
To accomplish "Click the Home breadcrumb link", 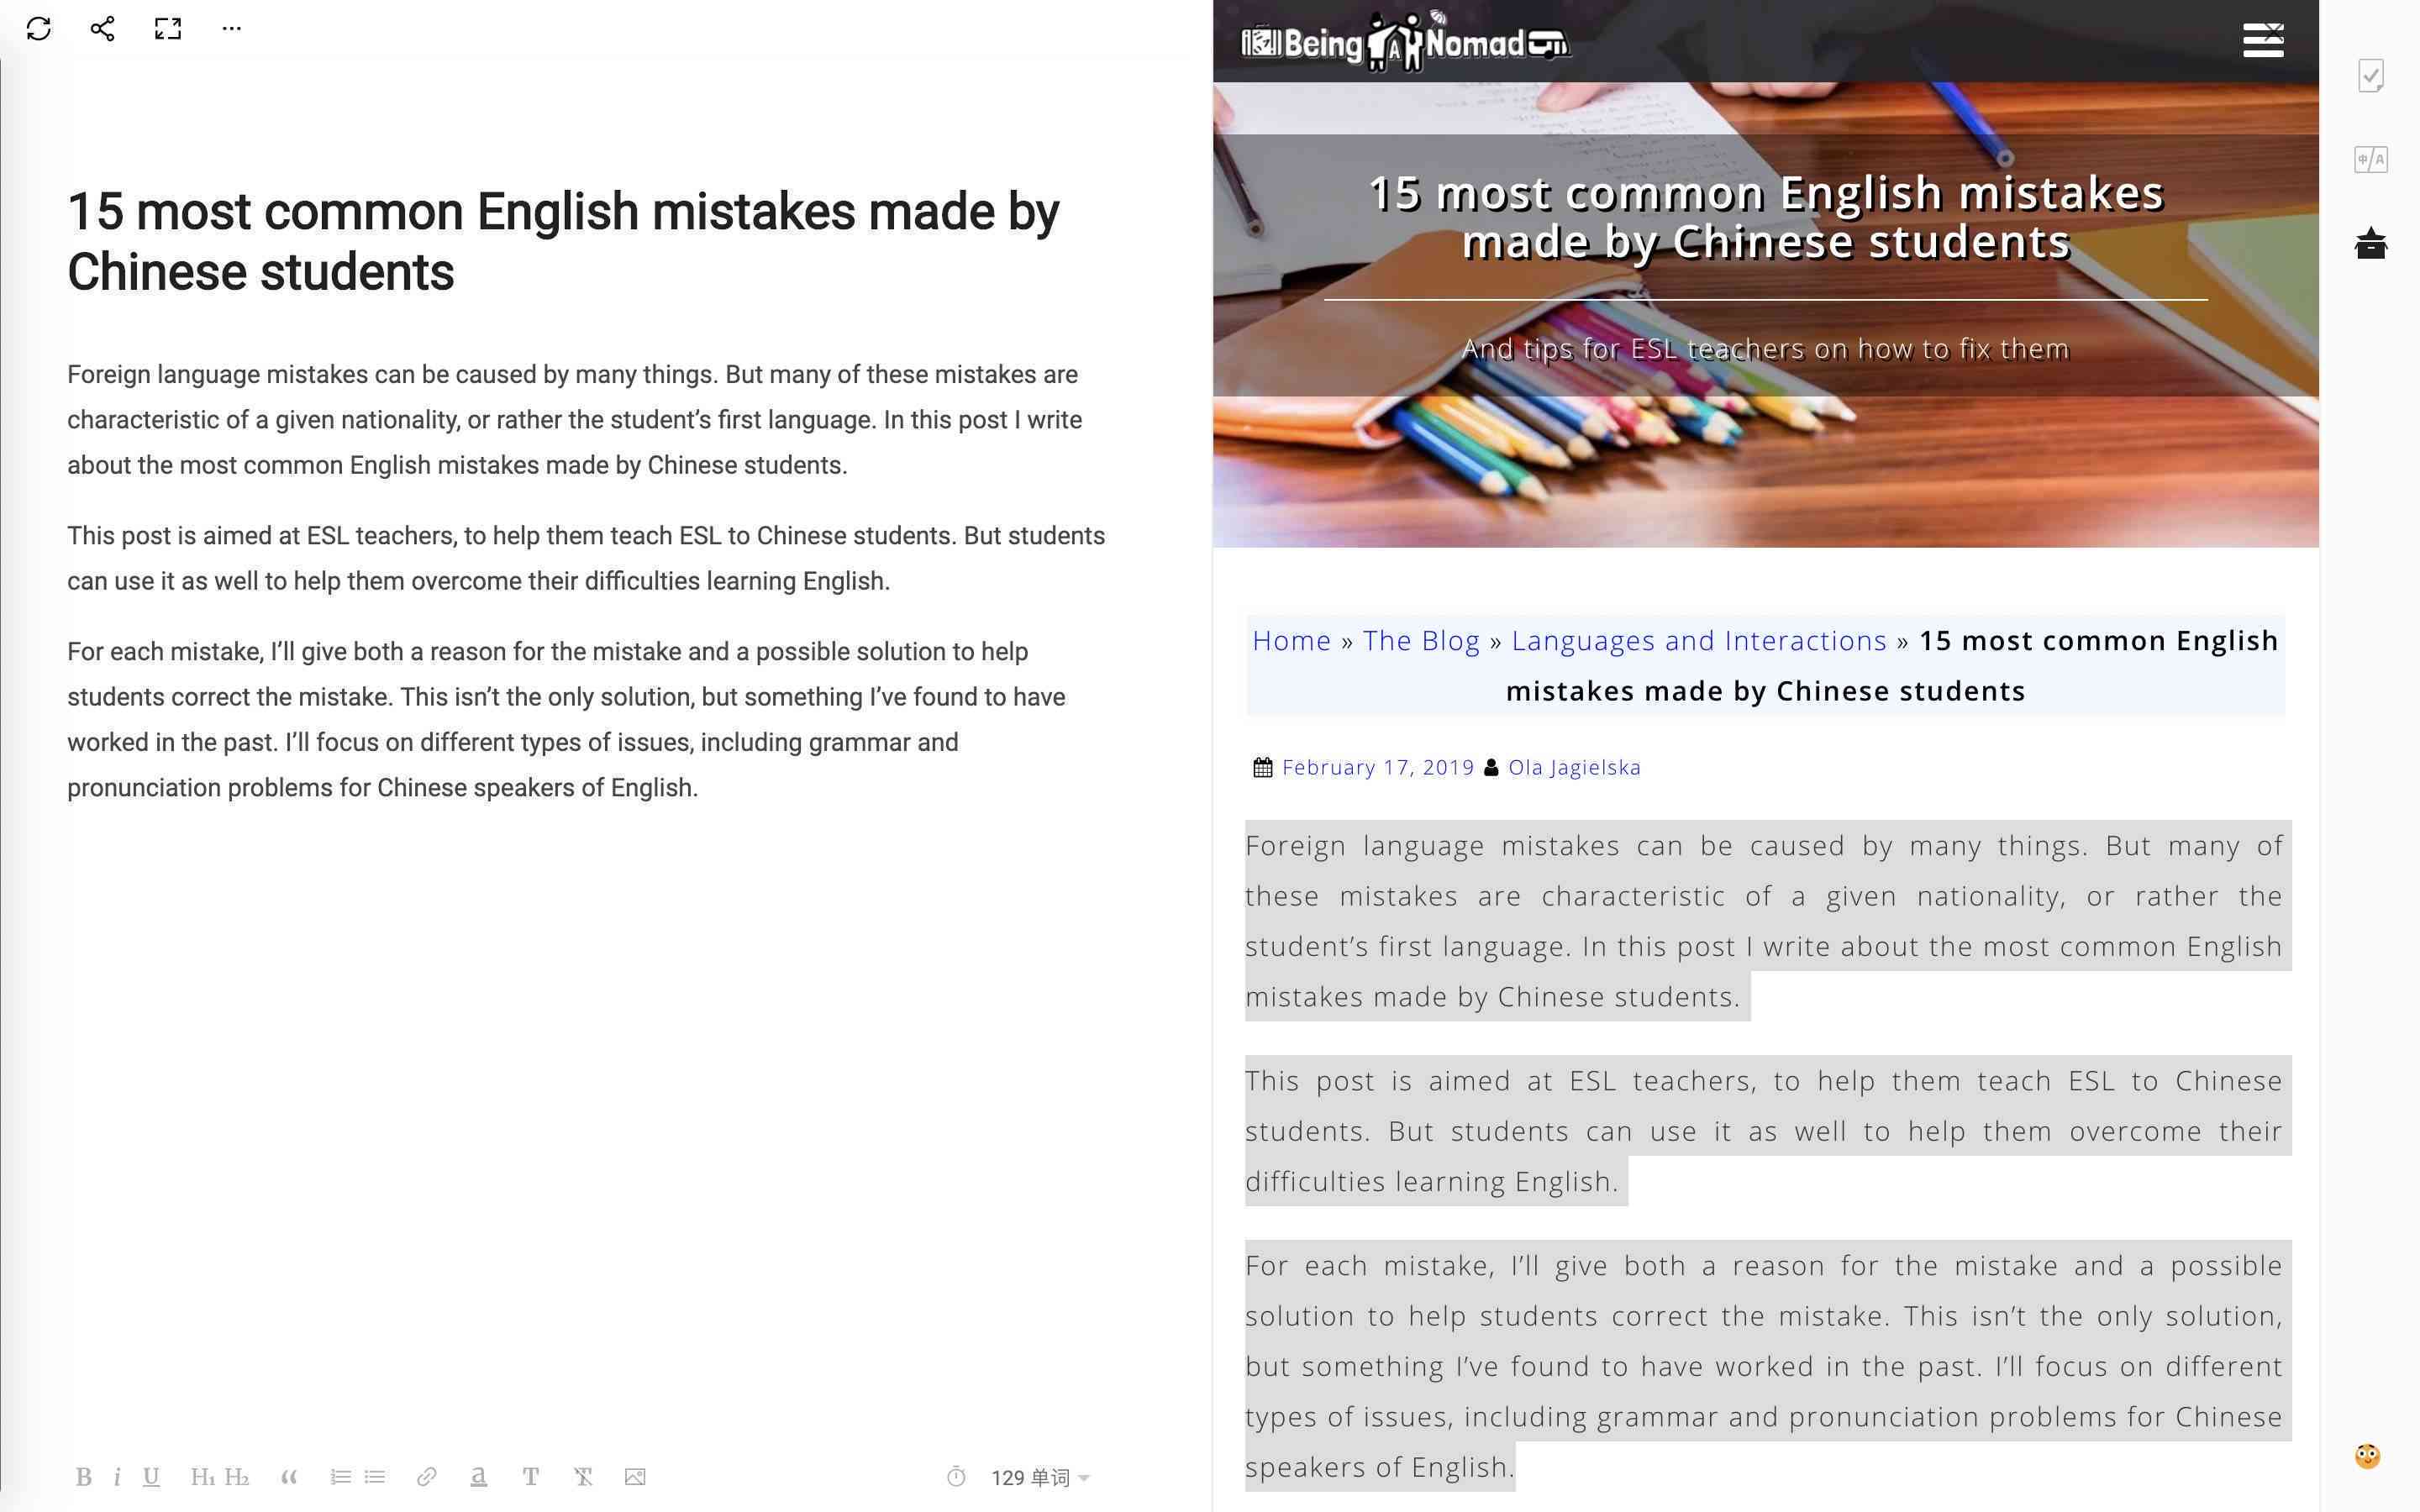I will pos(1292,641).
